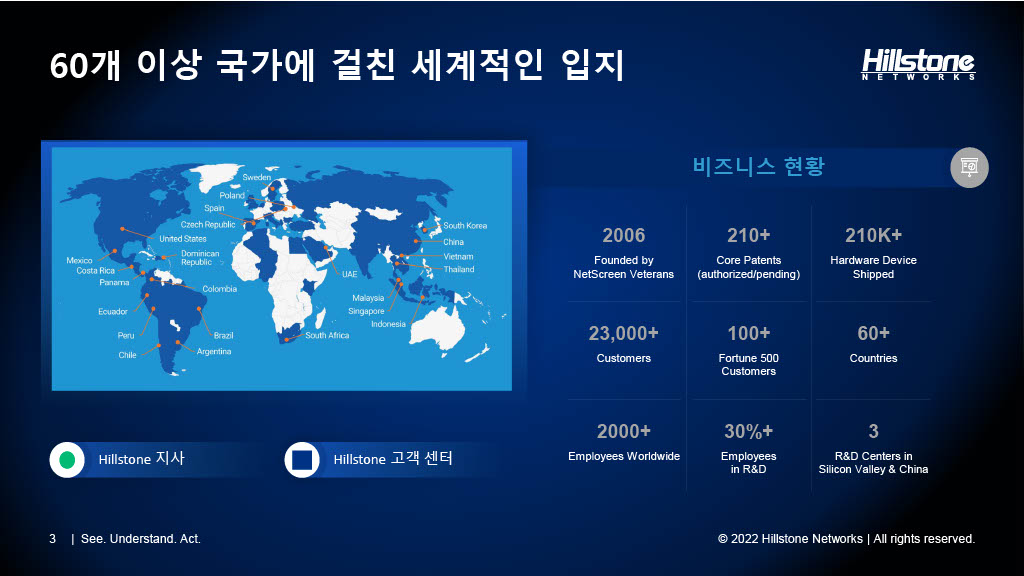Viewport: 1024px width, 576px height.
Task: Click the Brazil map label
Action: tap(223, 335)
